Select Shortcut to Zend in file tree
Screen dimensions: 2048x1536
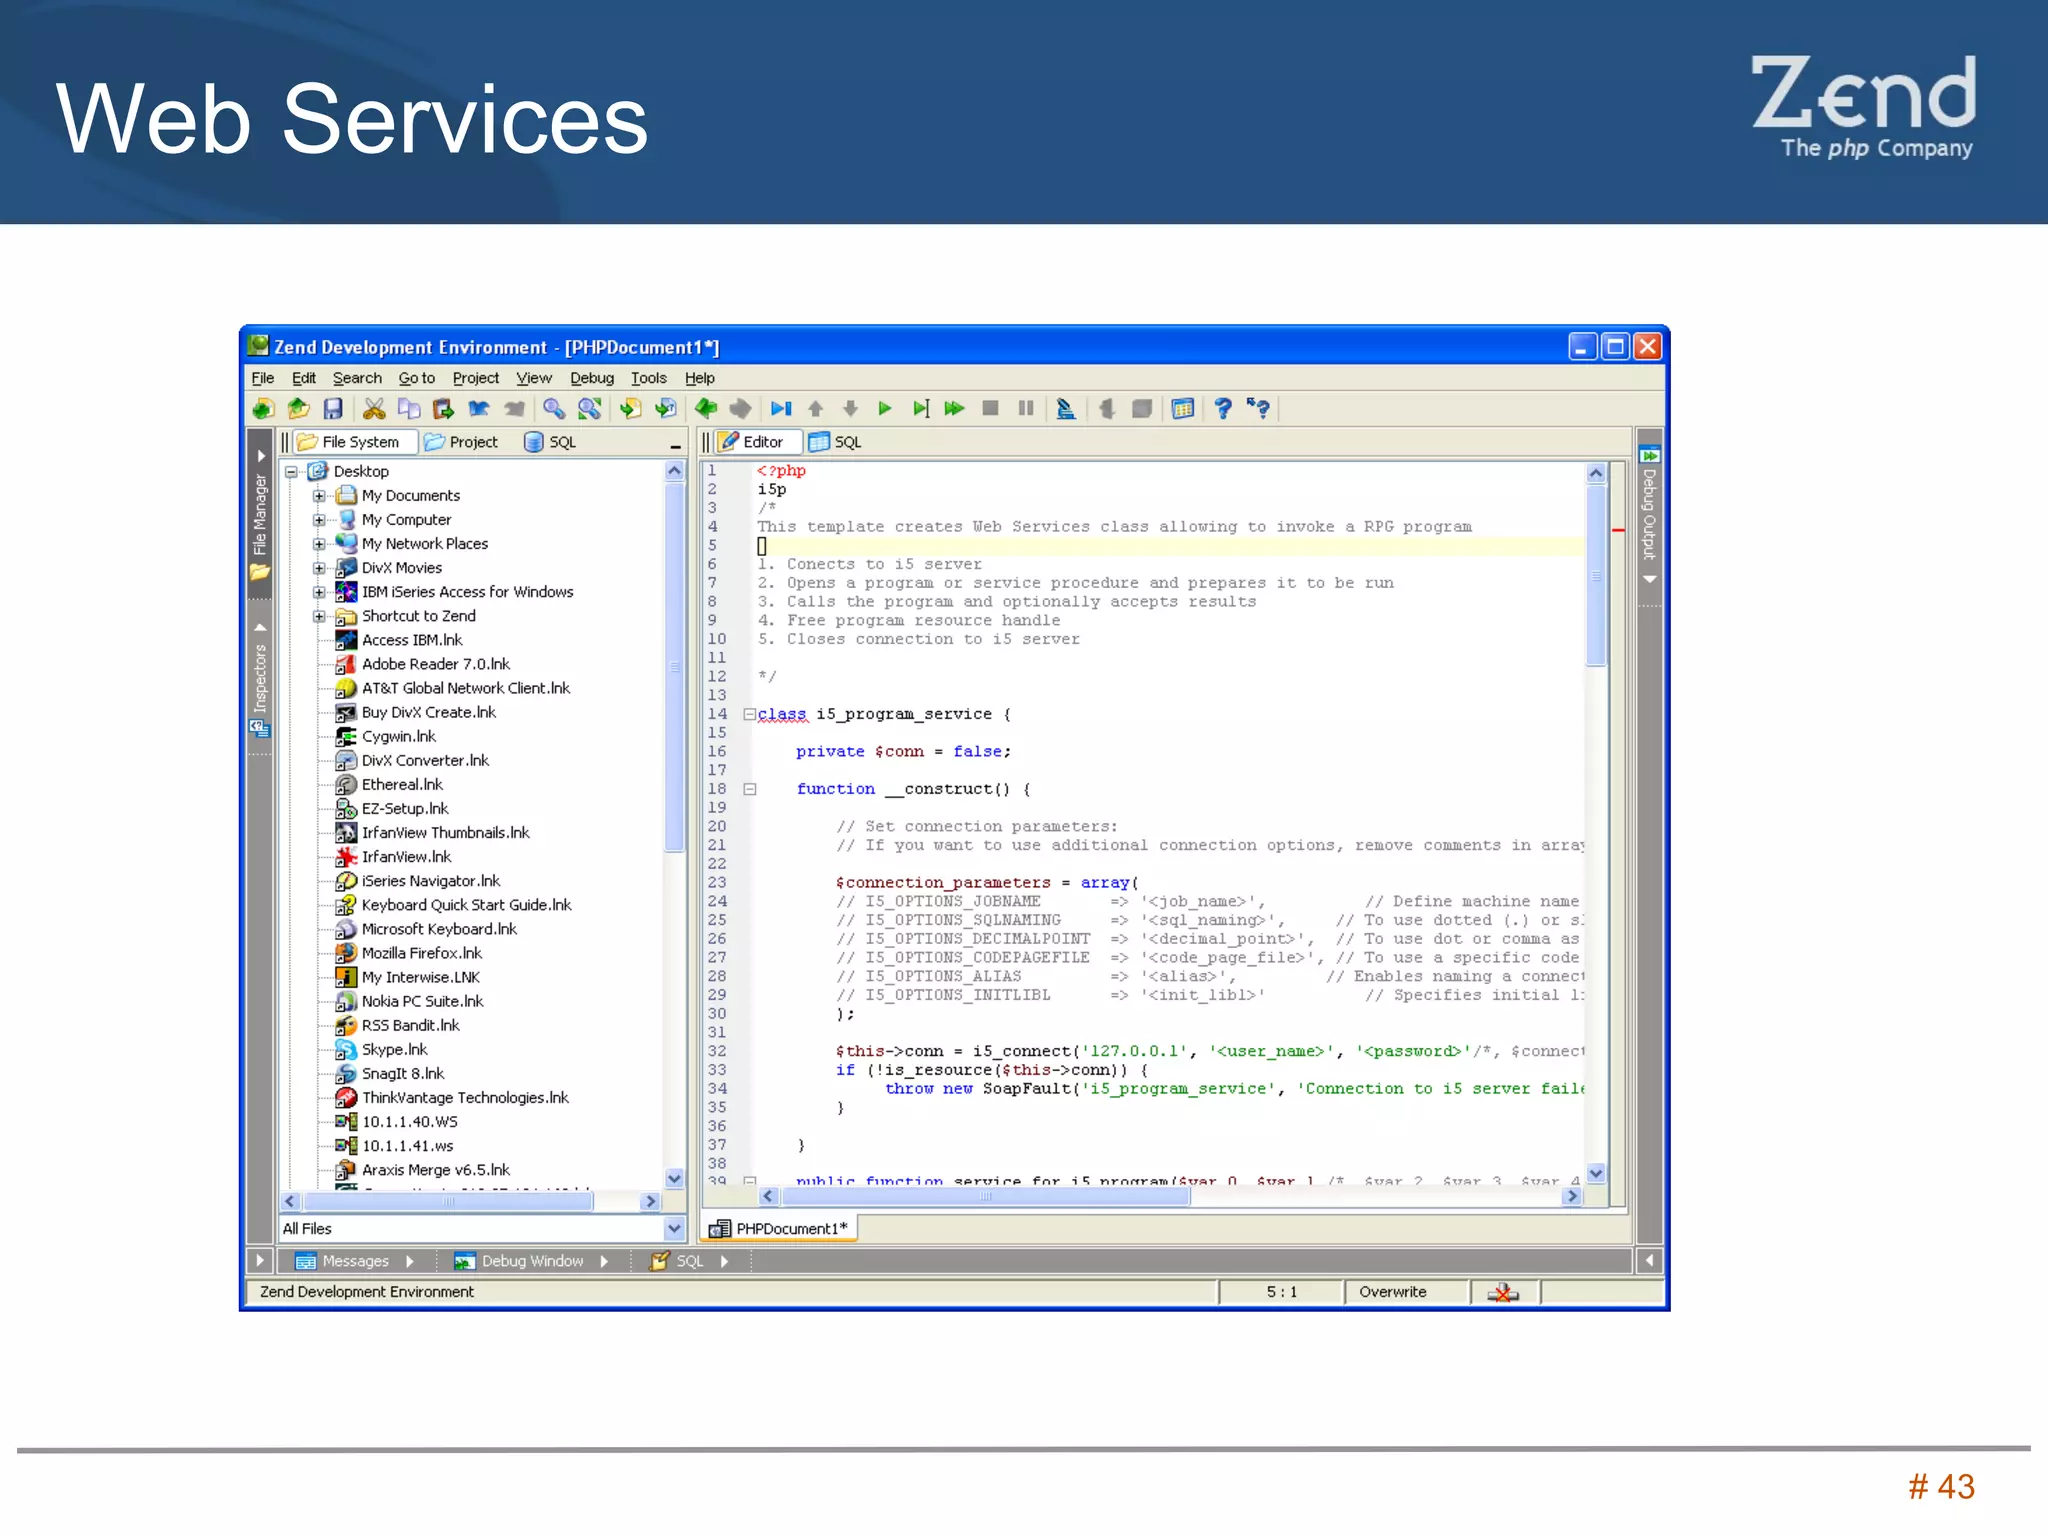[418, 616]
